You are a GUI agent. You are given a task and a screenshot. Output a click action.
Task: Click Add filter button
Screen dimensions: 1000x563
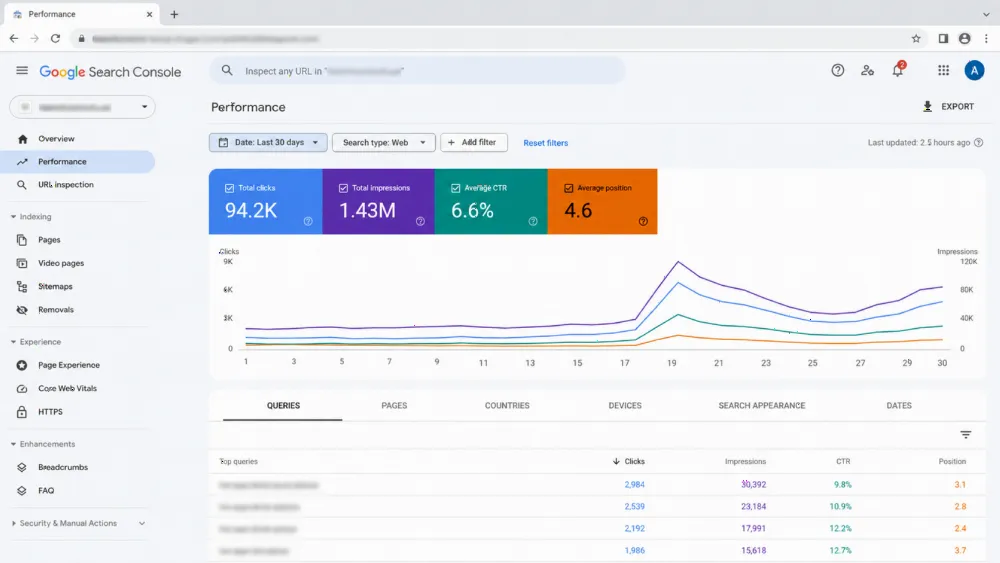tap(474, 142)
